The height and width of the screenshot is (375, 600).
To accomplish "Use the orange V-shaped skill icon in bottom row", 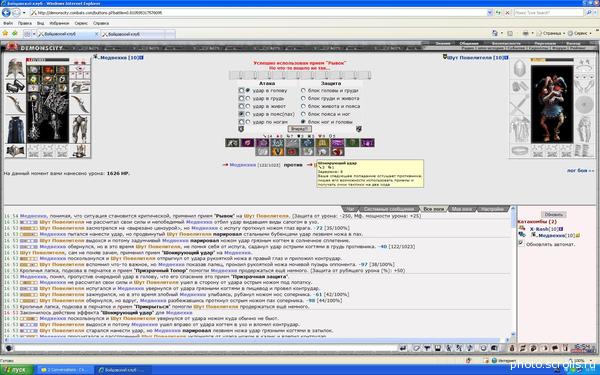I will (277, 152).
